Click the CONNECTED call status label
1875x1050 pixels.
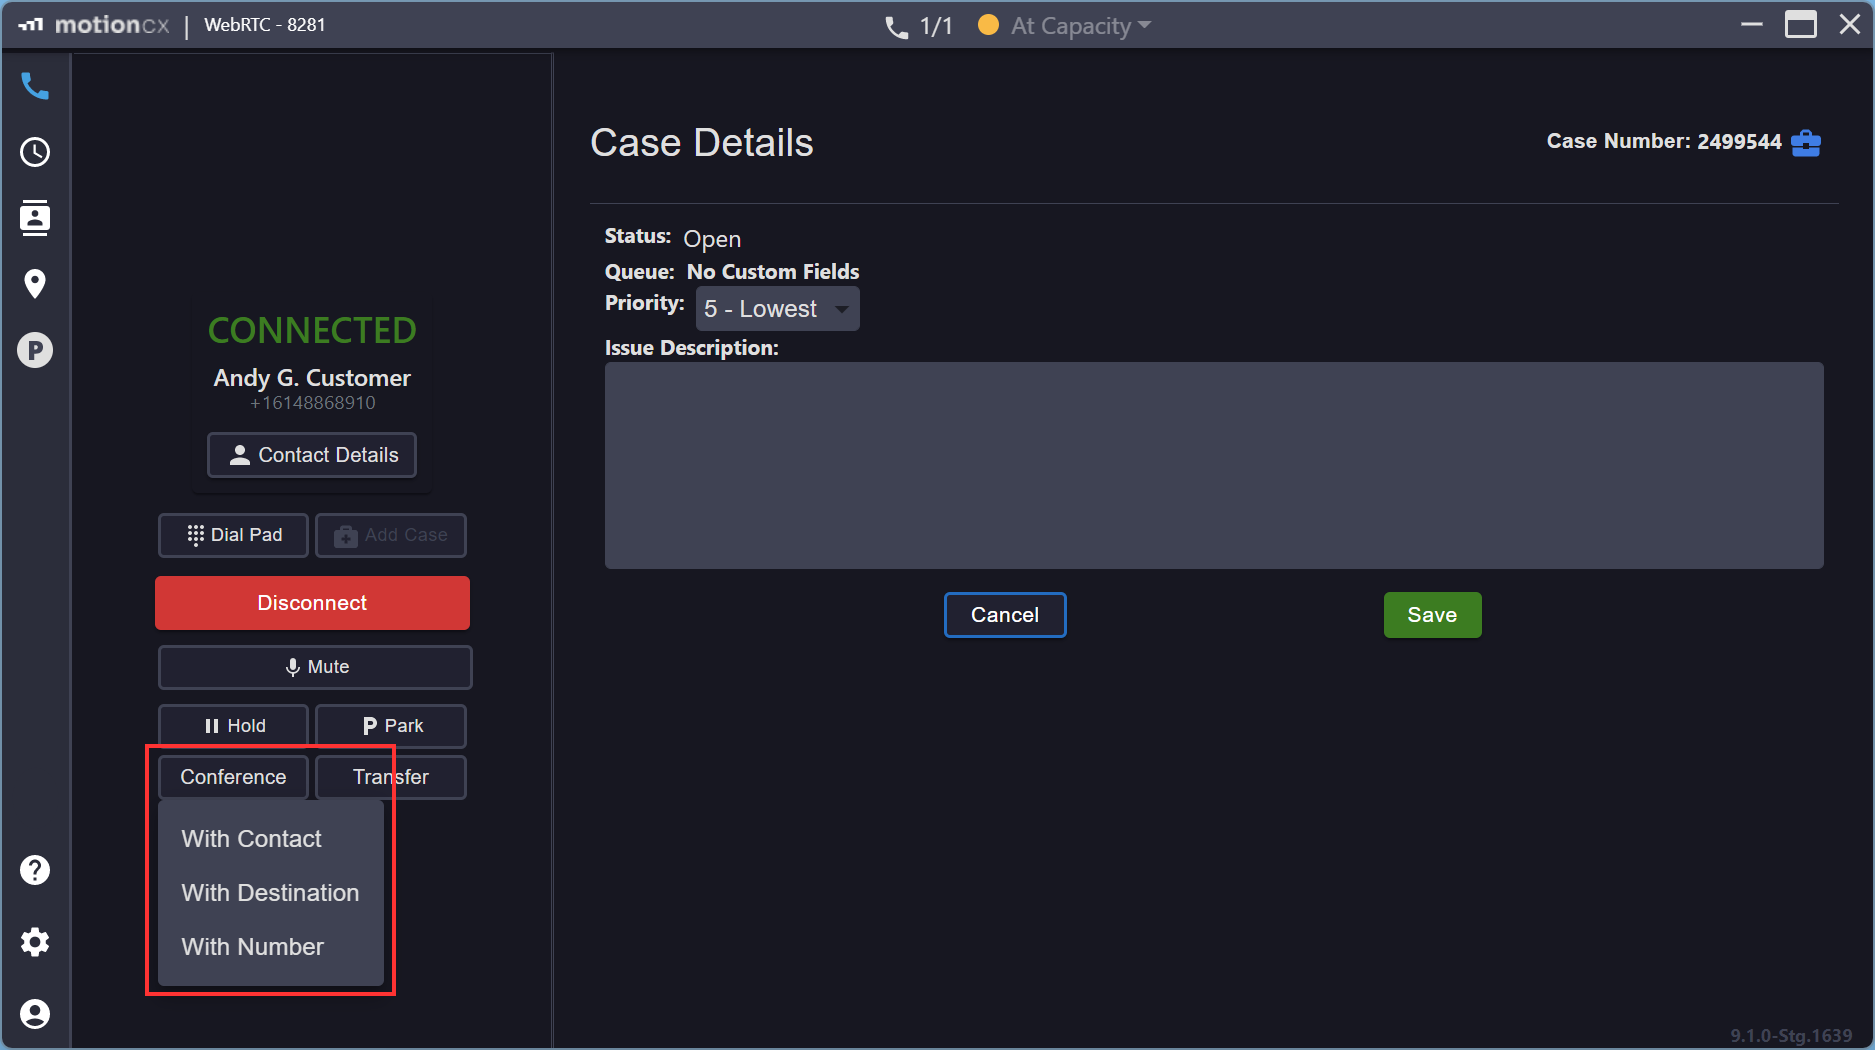pyautogui.click(x=312, y=331)
